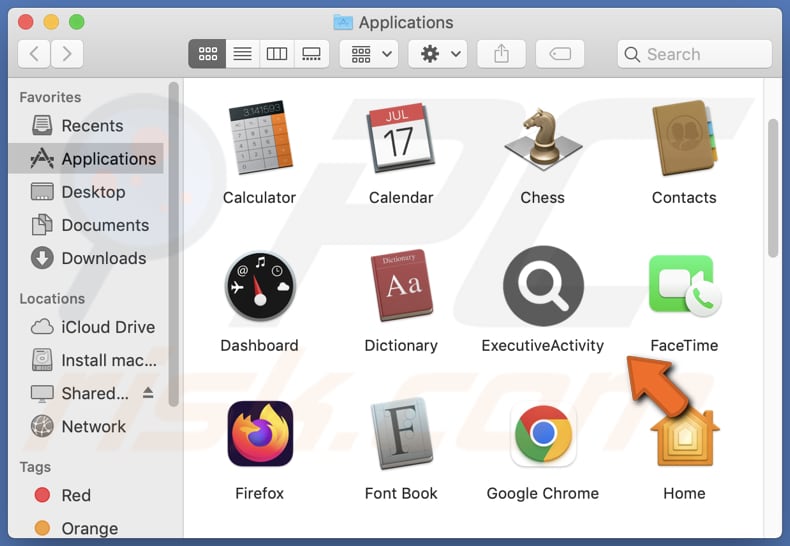Click into the Search field
Viewport: 790px width, 546px height.
click(694, 54)
